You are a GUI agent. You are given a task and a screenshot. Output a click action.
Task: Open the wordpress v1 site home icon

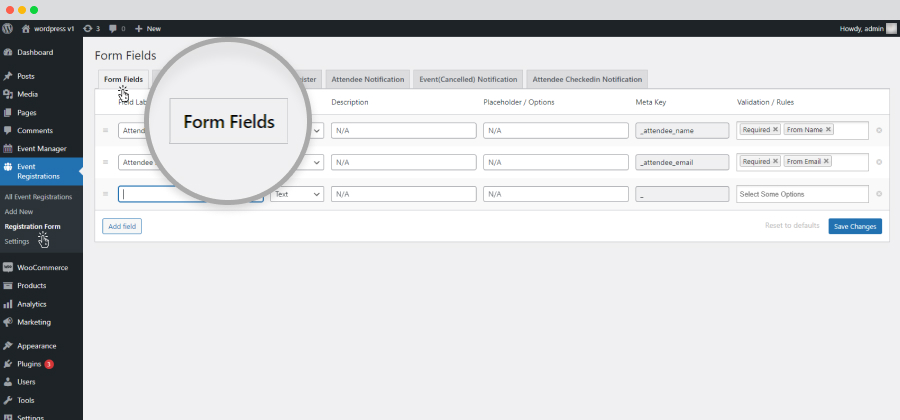click(x=26, y=28)
